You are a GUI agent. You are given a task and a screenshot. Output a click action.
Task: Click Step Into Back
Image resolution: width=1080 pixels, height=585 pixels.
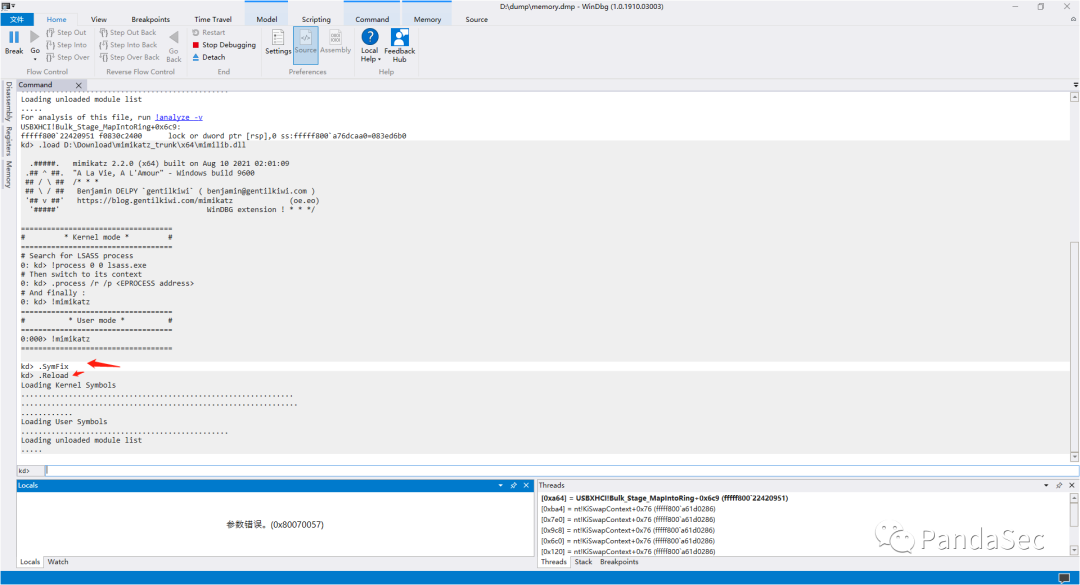point(128,45)
